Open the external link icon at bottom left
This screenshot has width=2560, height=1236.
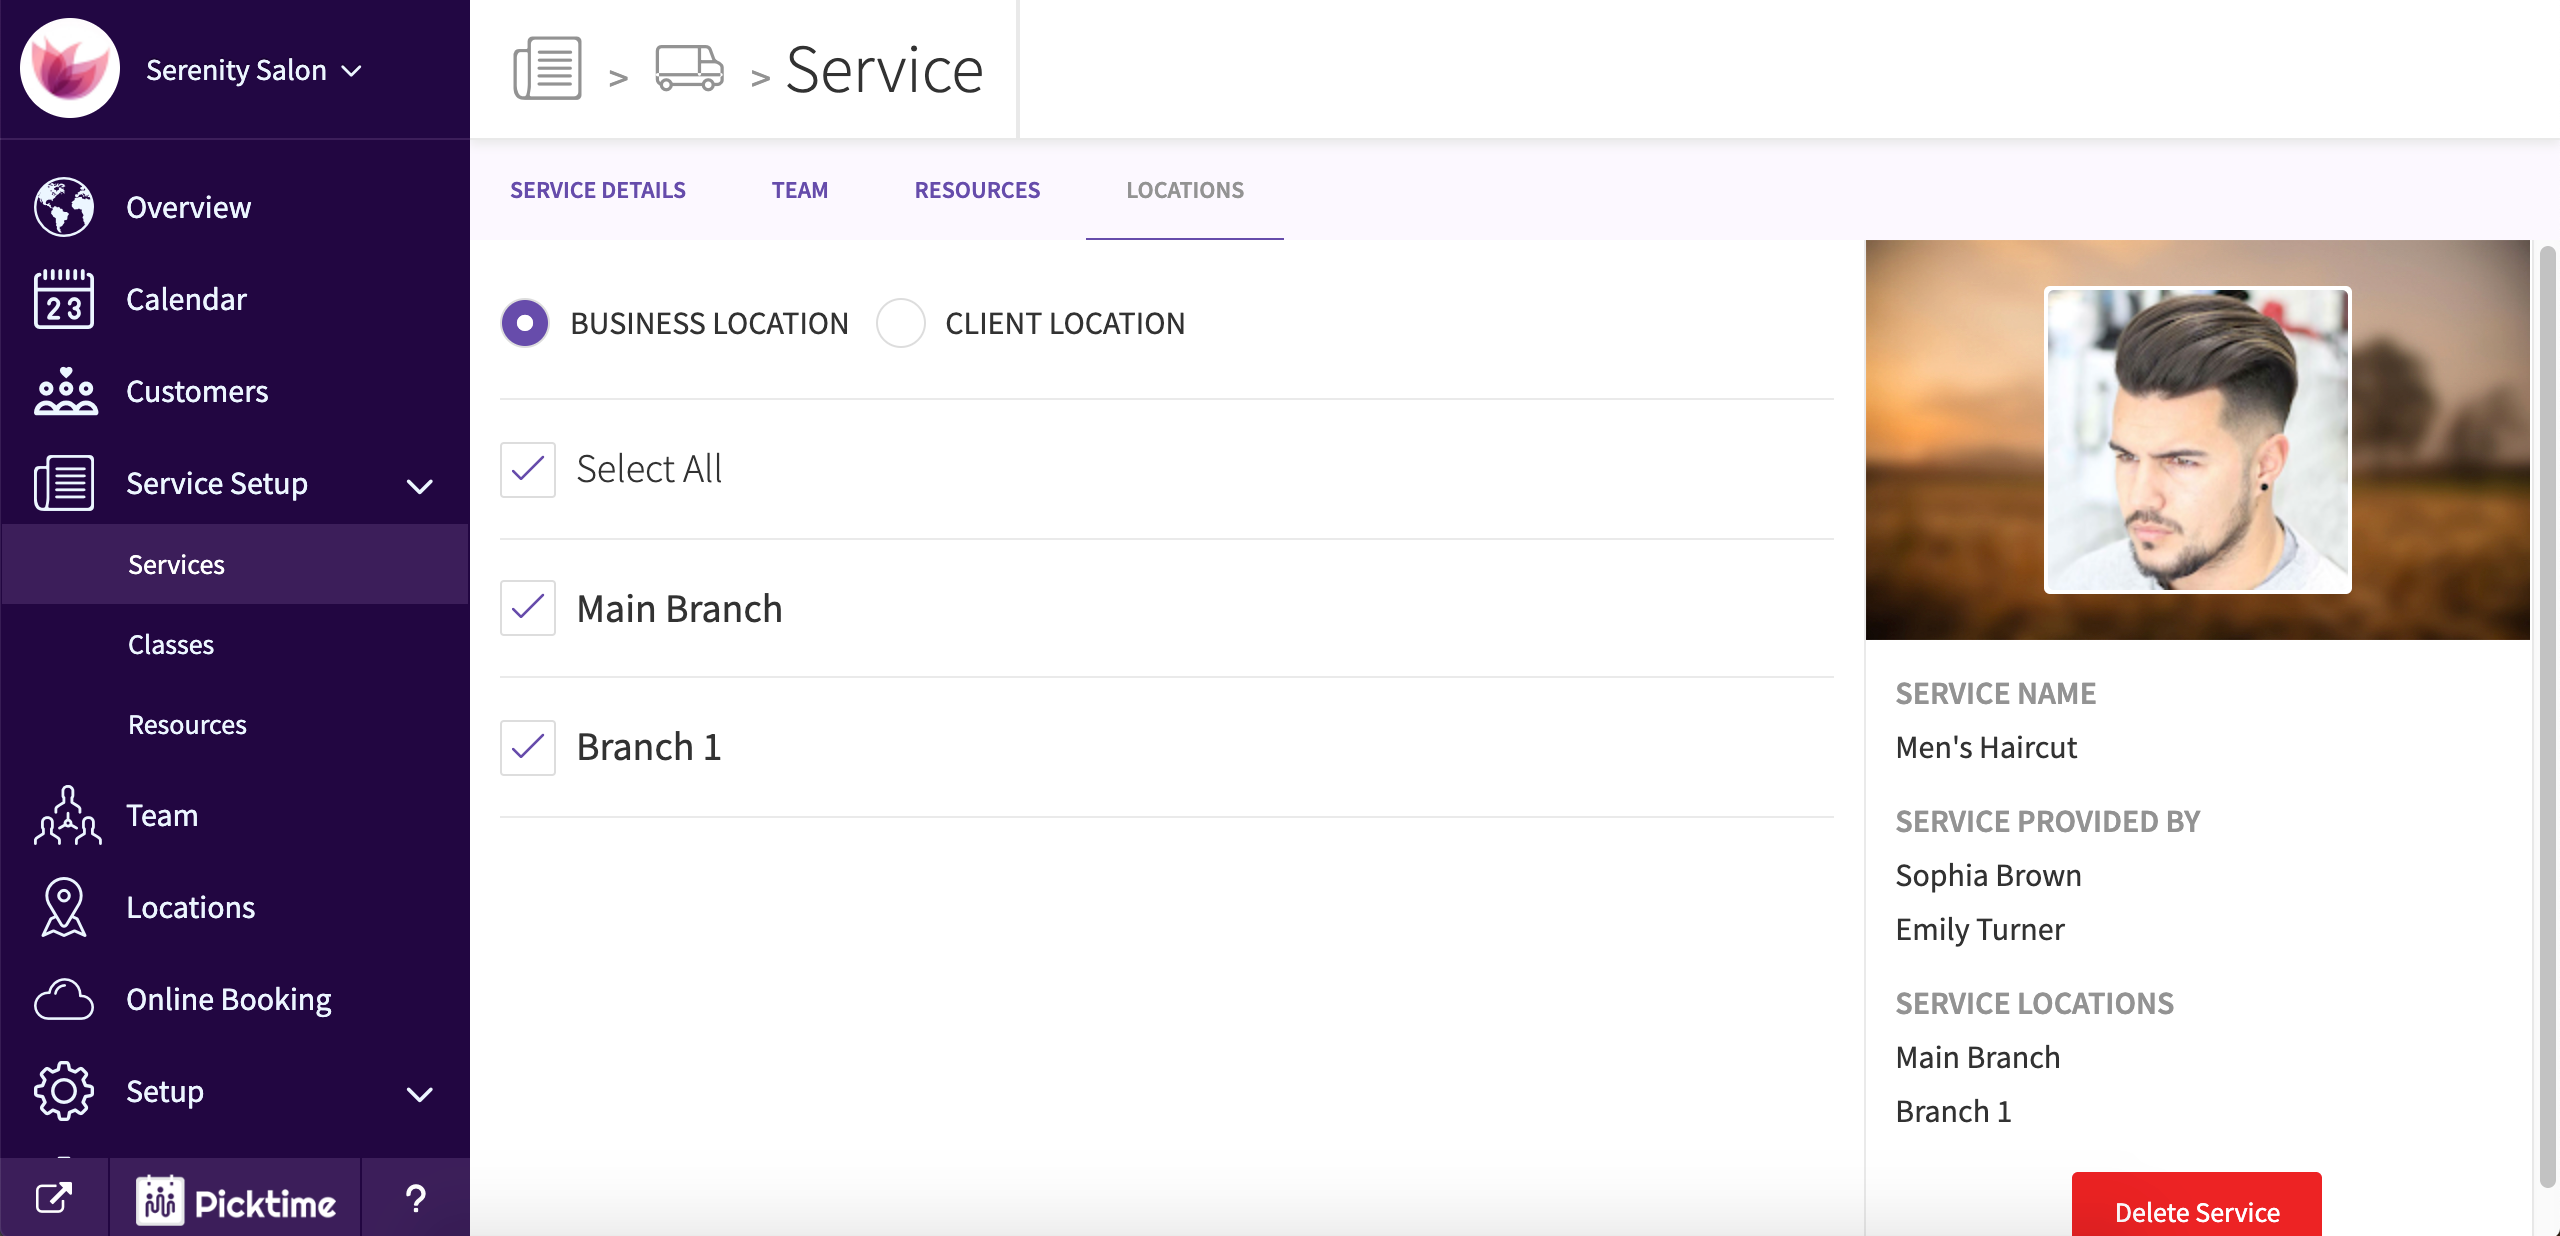click(54, 1197)
